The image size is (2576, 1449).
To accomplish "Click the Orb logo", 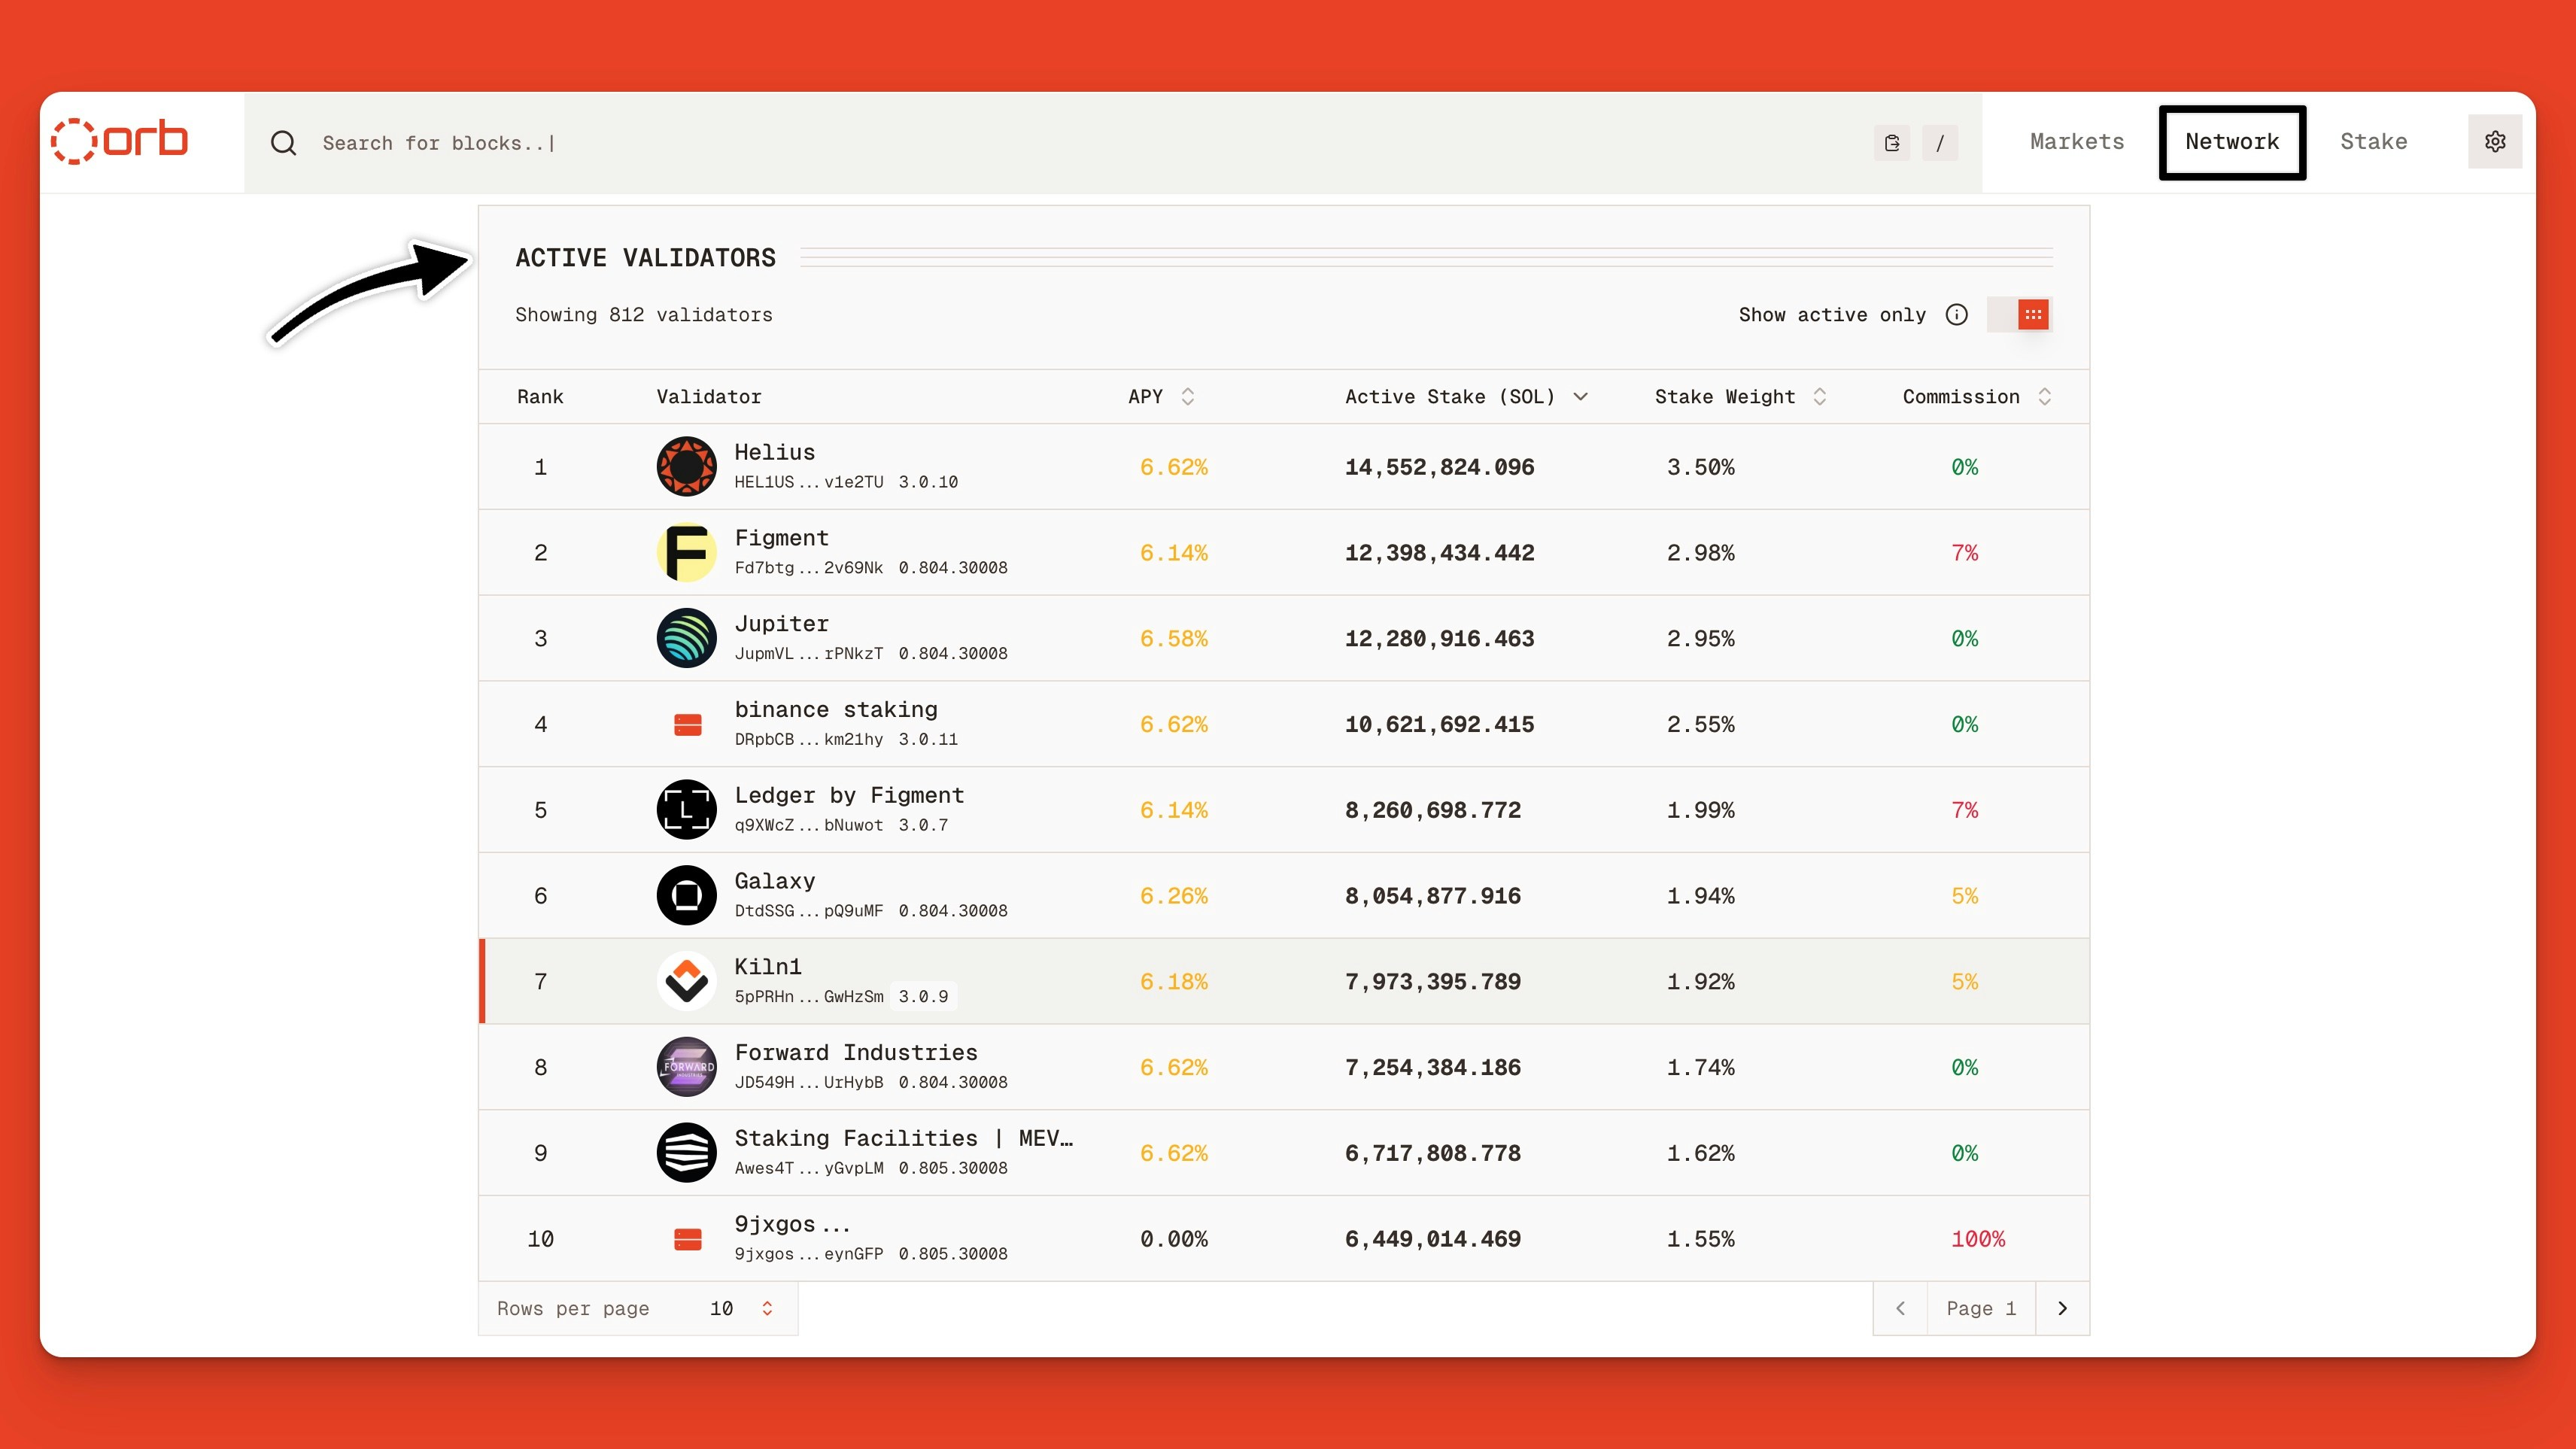I will click(x=120, y=141).
